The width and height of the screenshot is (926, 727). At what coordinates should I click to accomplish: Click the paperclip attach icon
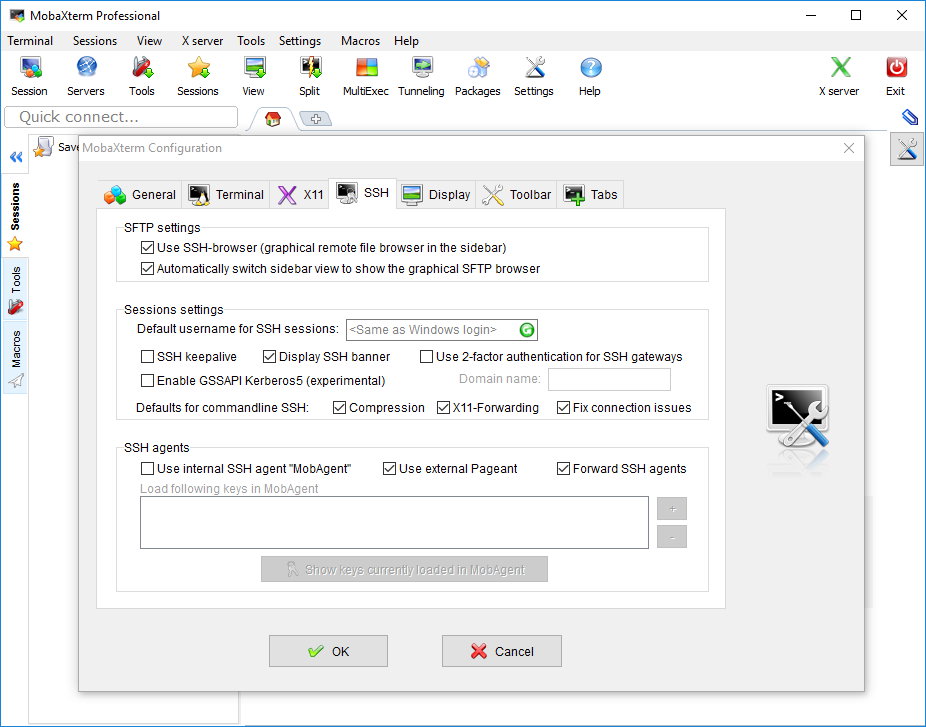click(x=909, y=117)
